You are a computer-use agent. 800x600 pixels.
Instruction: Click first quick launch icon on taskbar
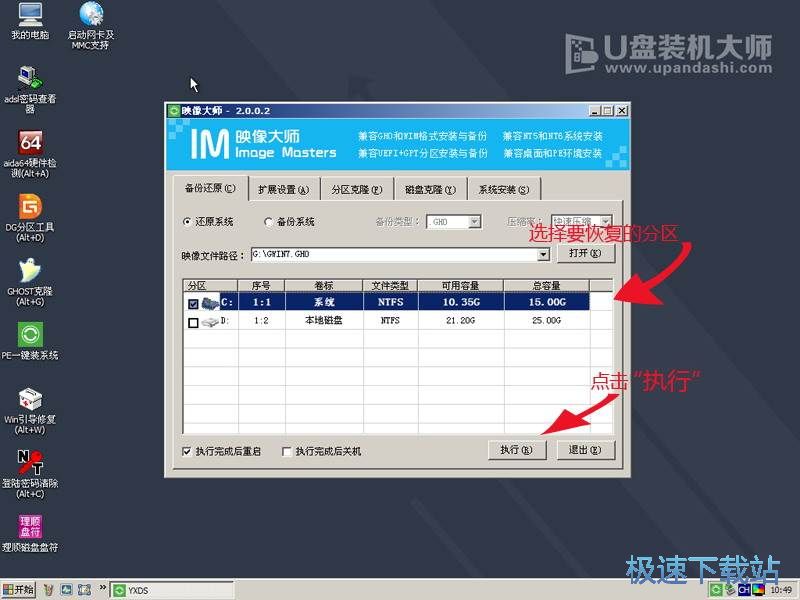[49, 590]
